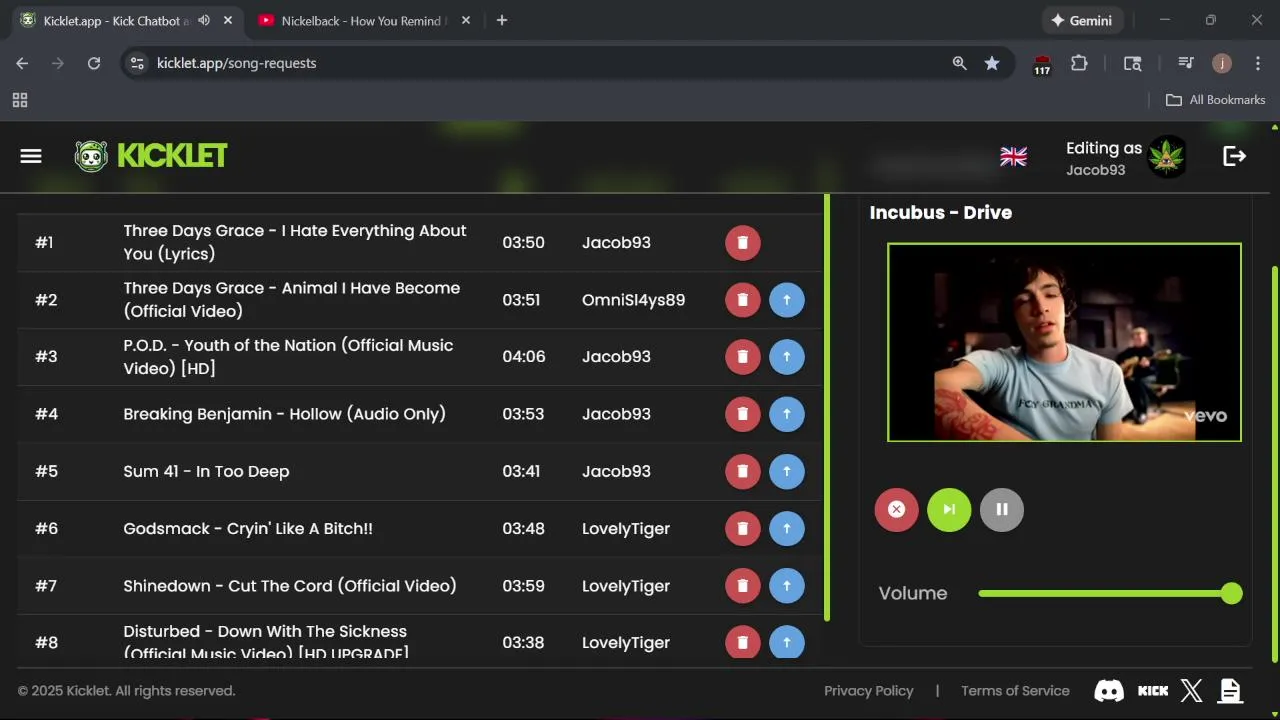Viewport: 1280px width, 720px height.
Task: Delete song #1 Three Days Grace request
Action: point(742,243)
